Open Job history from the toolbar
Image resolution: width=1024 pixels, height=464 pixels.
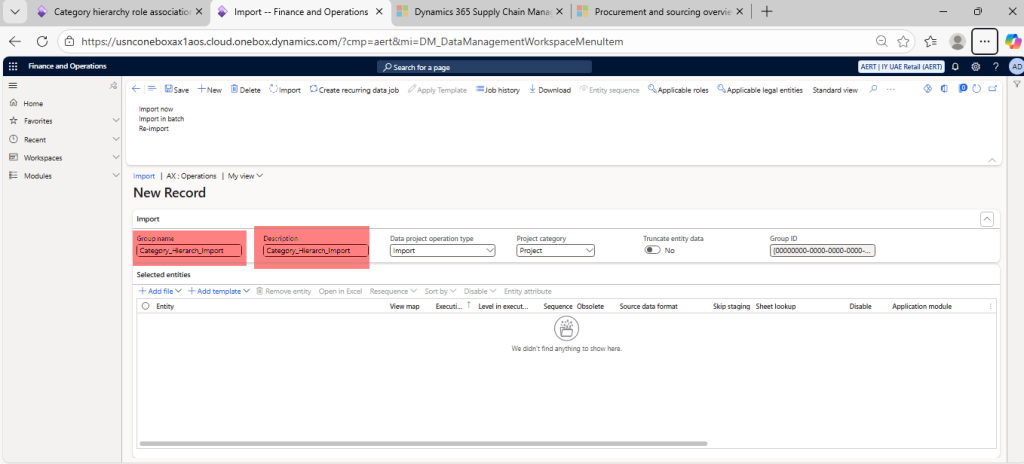(481, 90)
